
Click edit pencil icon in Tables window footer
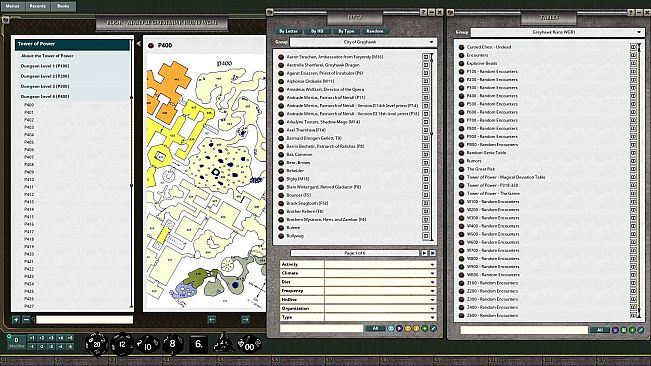click(641, 330)
